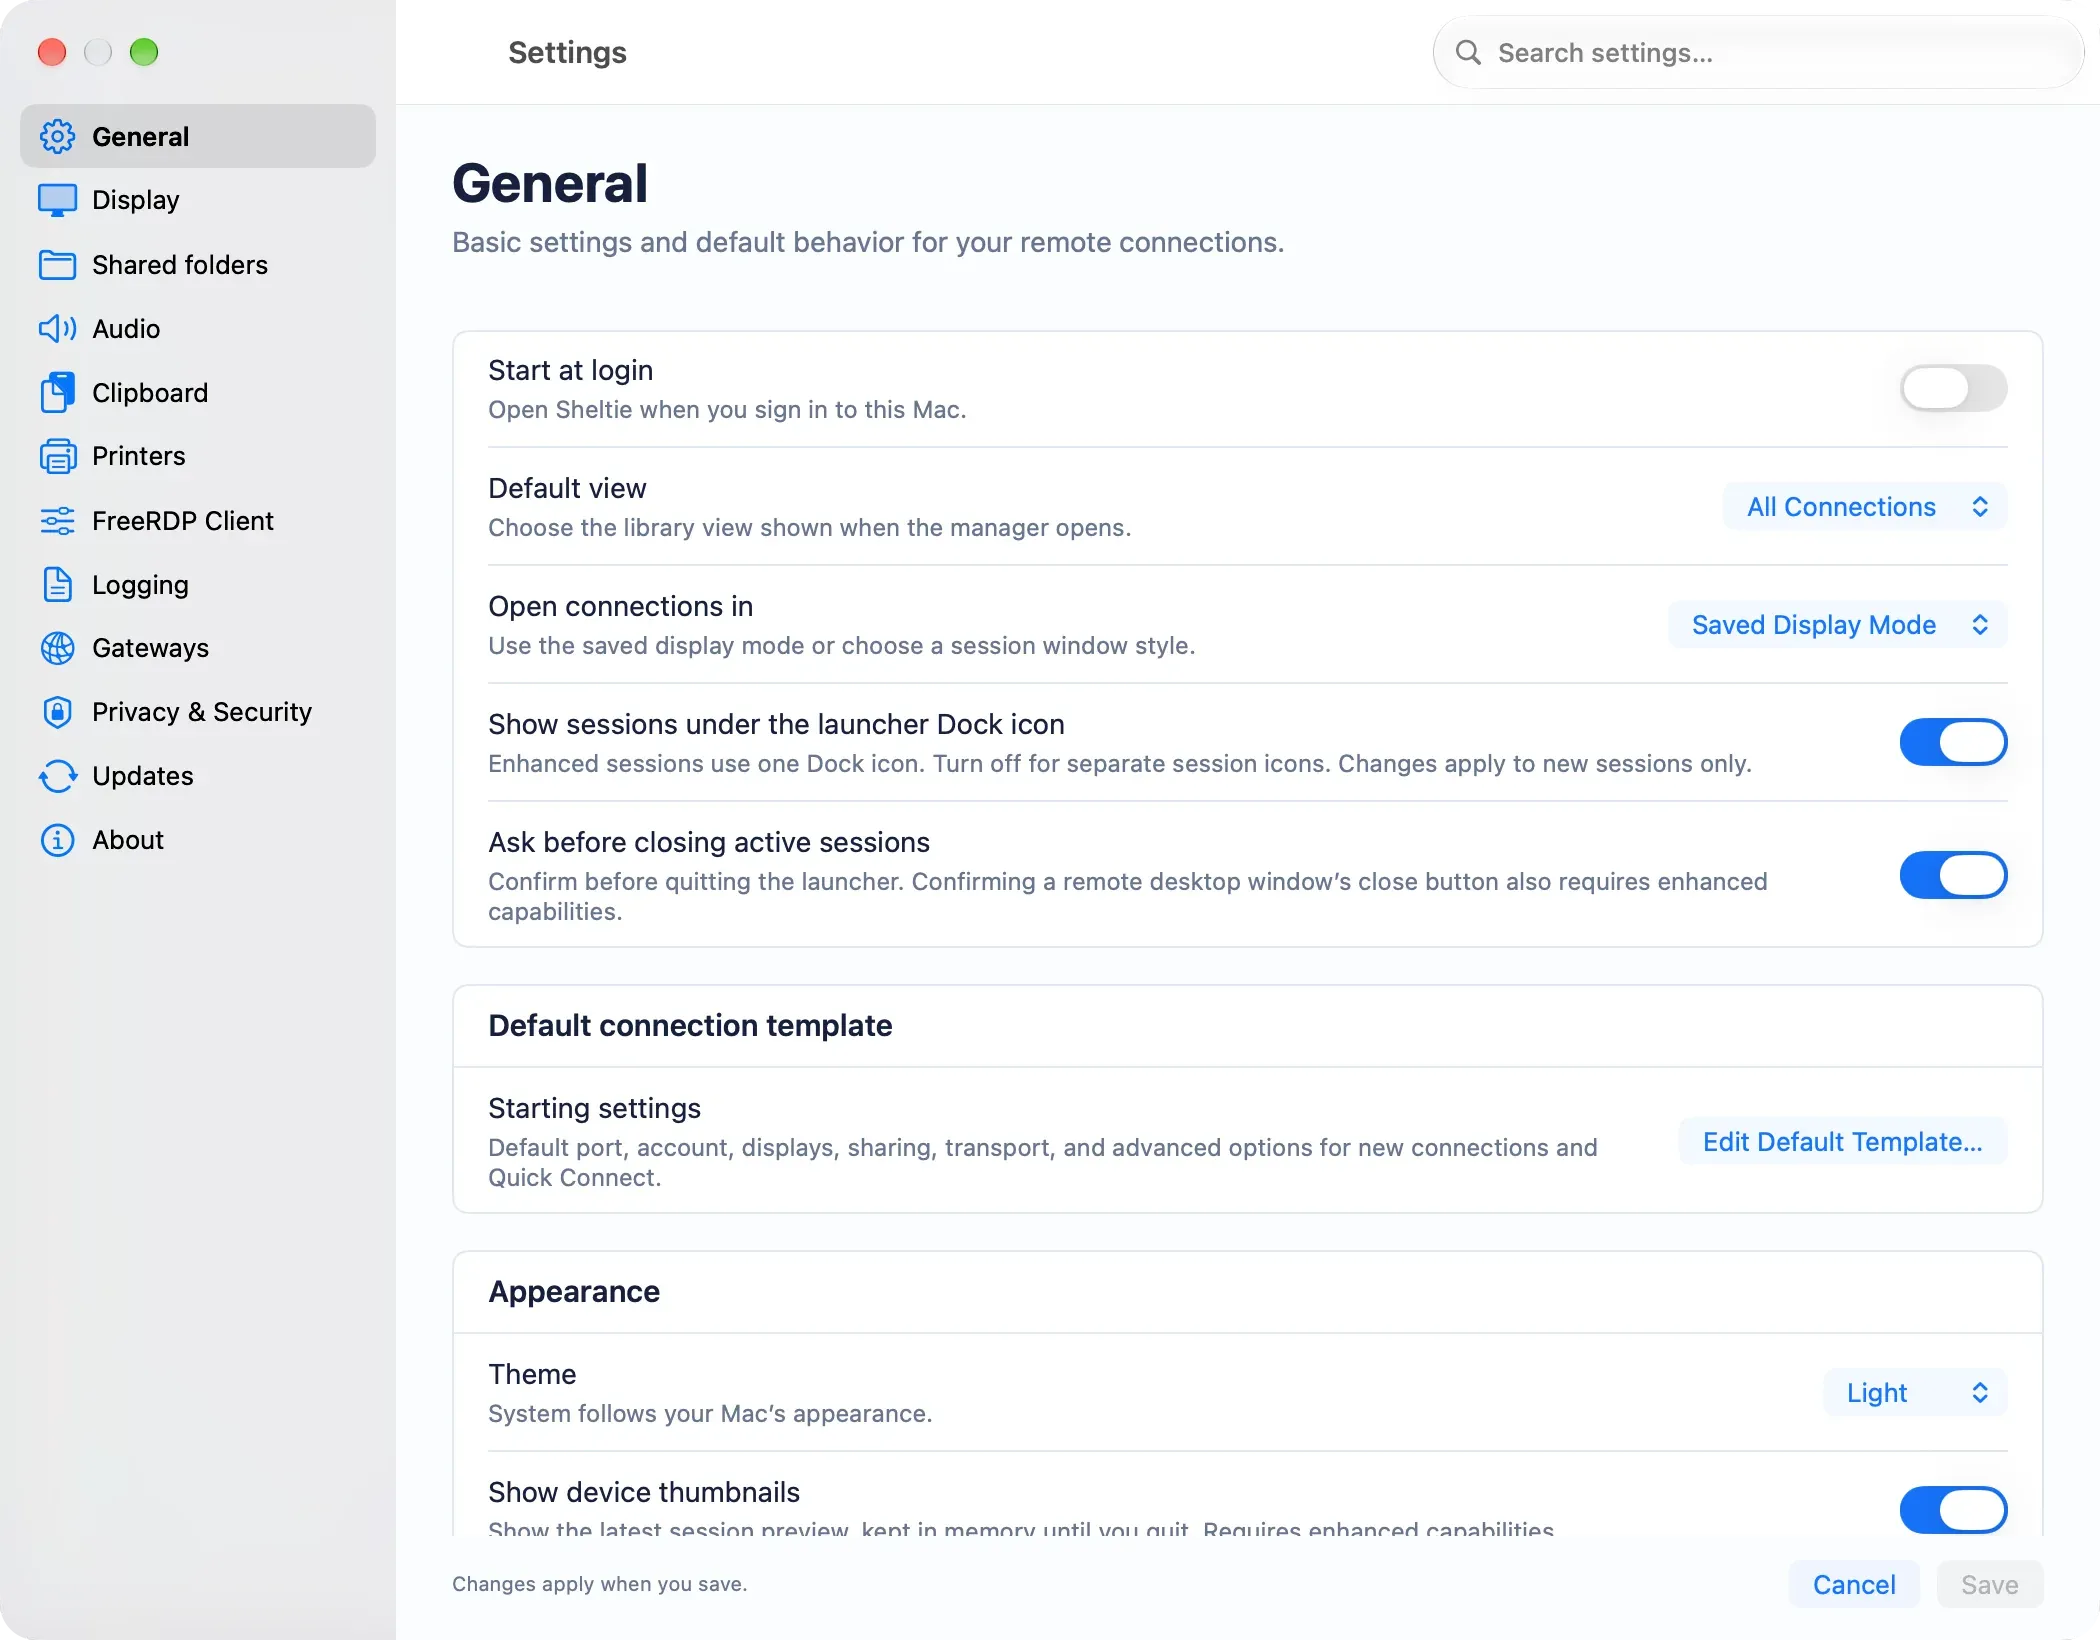Enable the Start at login switch
The height and width of the screenshot is (1640, 2100).
pyautogui.click(x=1953, y=388)
